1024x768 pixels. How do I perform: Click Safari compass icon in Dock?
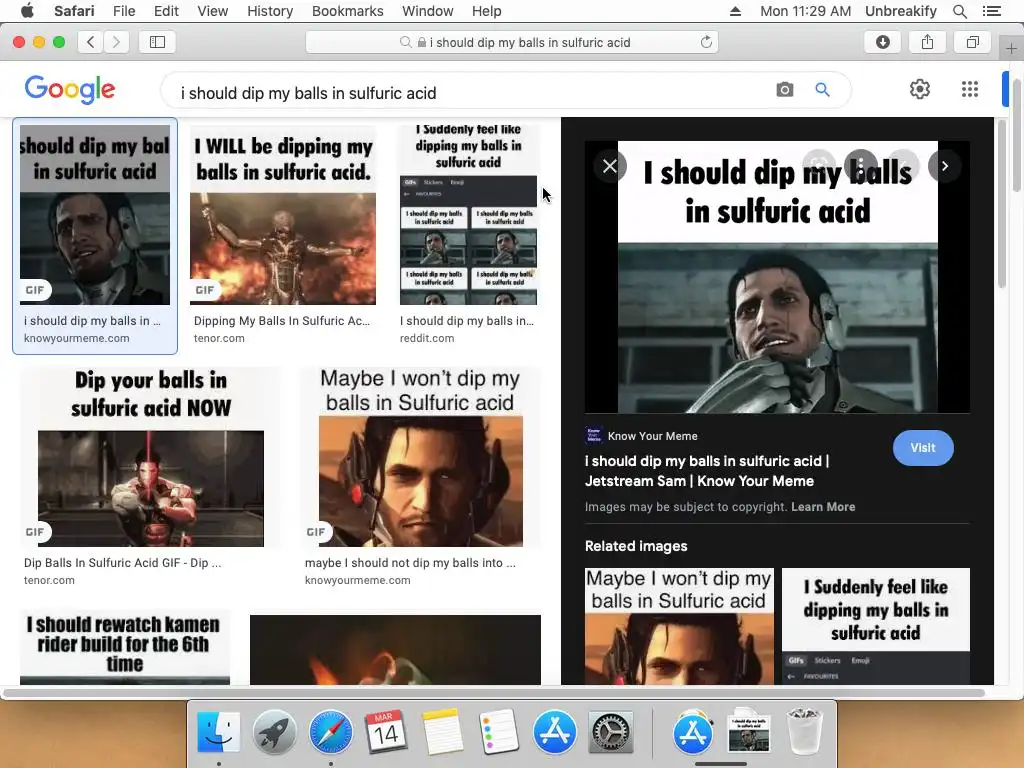[330, 732]
